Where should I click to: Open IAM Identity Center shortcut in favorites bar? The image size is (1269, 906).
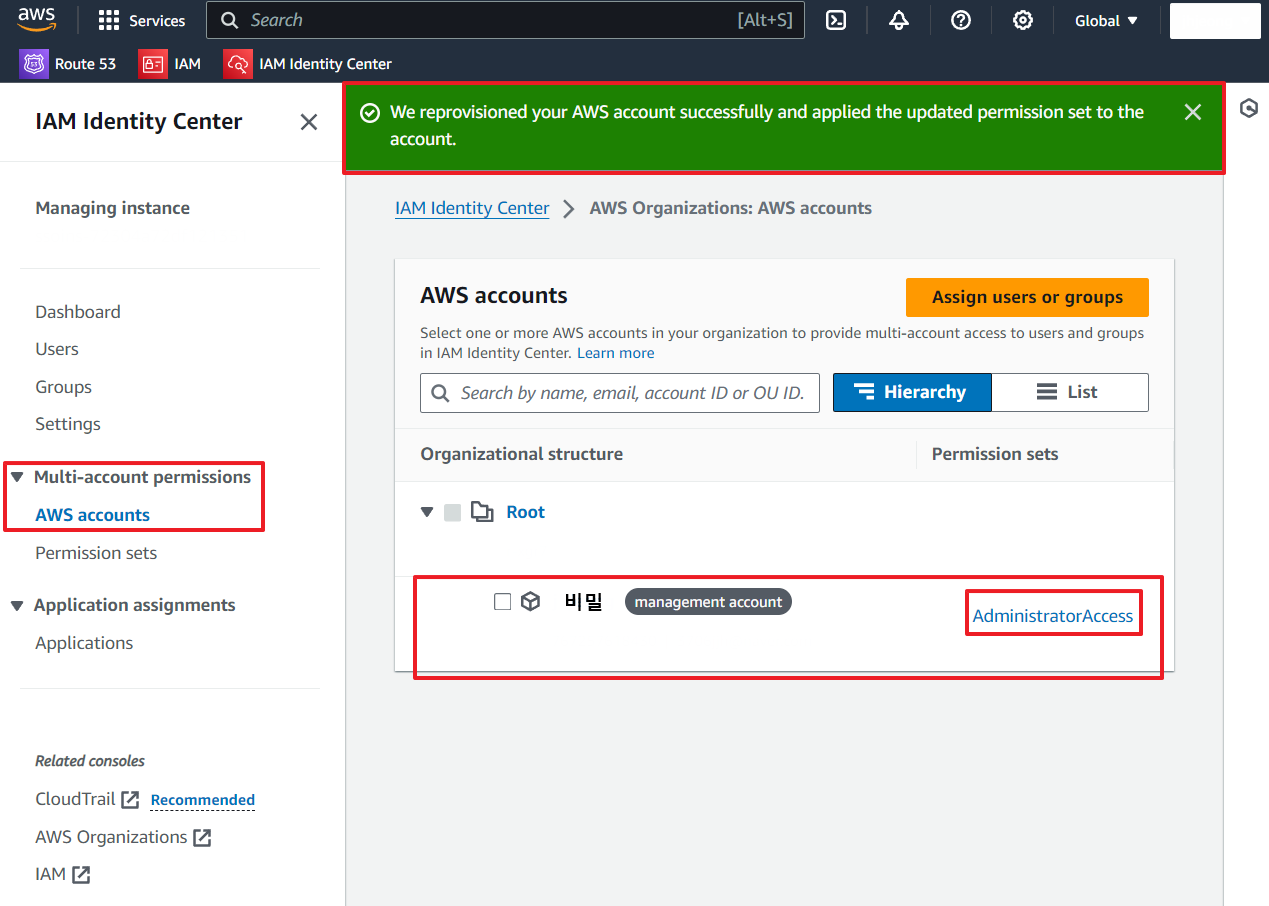tap(308, 64)
